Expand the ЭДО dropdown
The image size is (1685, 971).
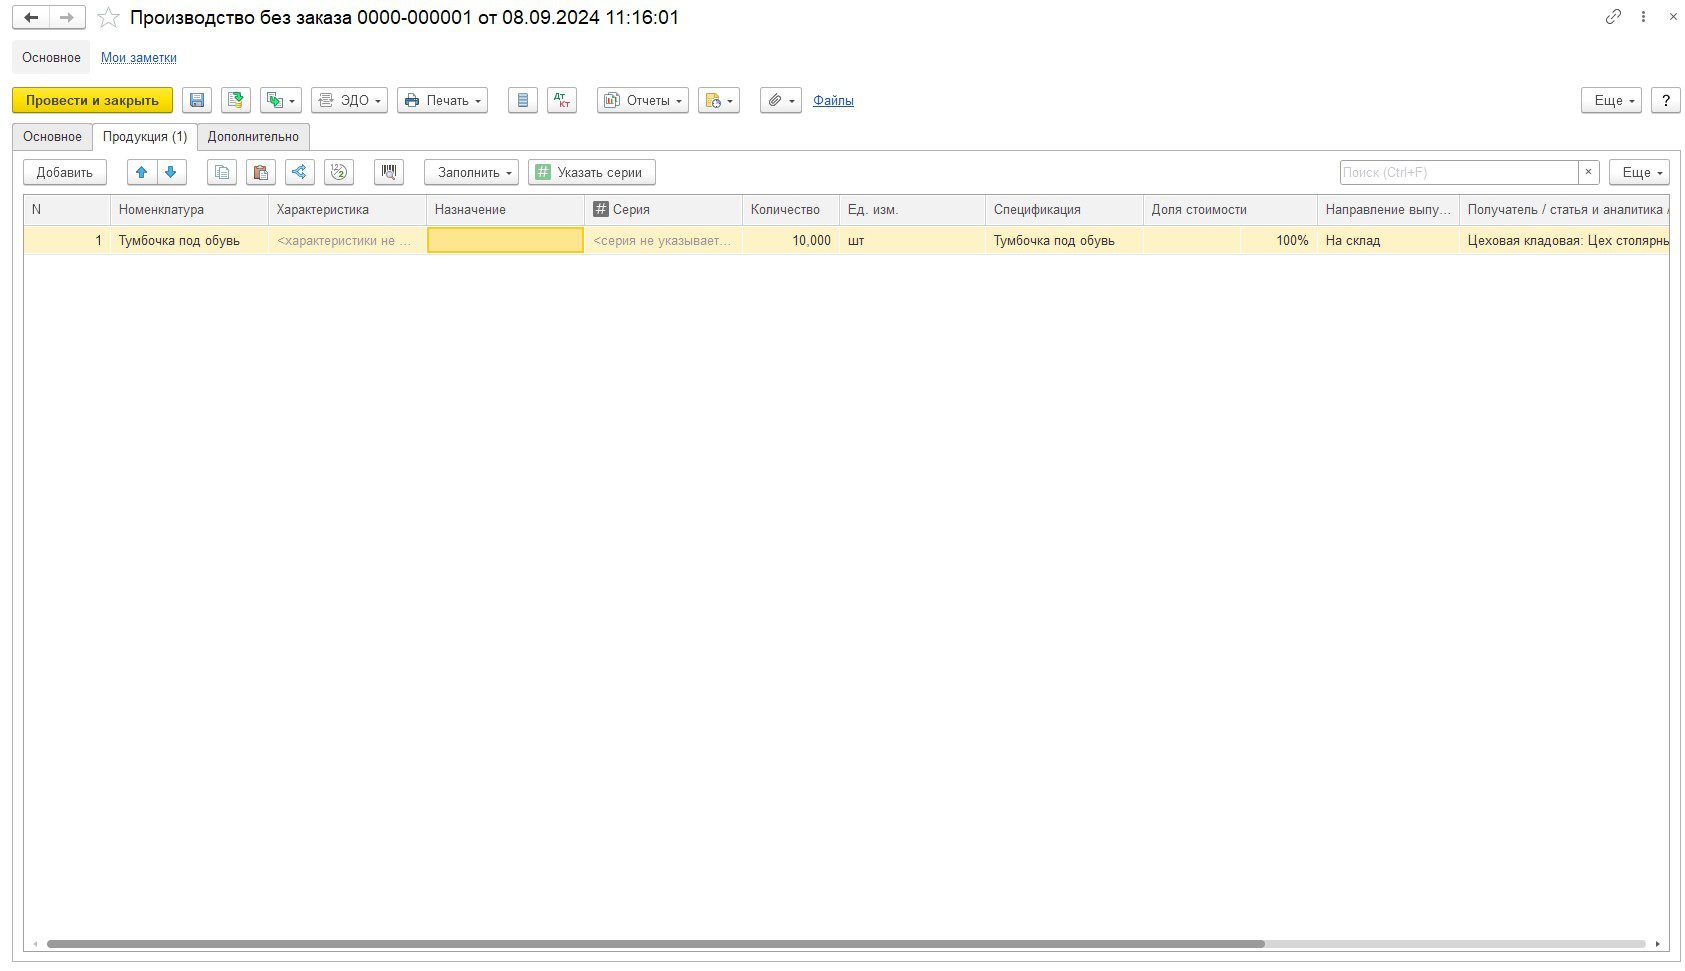click(349, 100)
